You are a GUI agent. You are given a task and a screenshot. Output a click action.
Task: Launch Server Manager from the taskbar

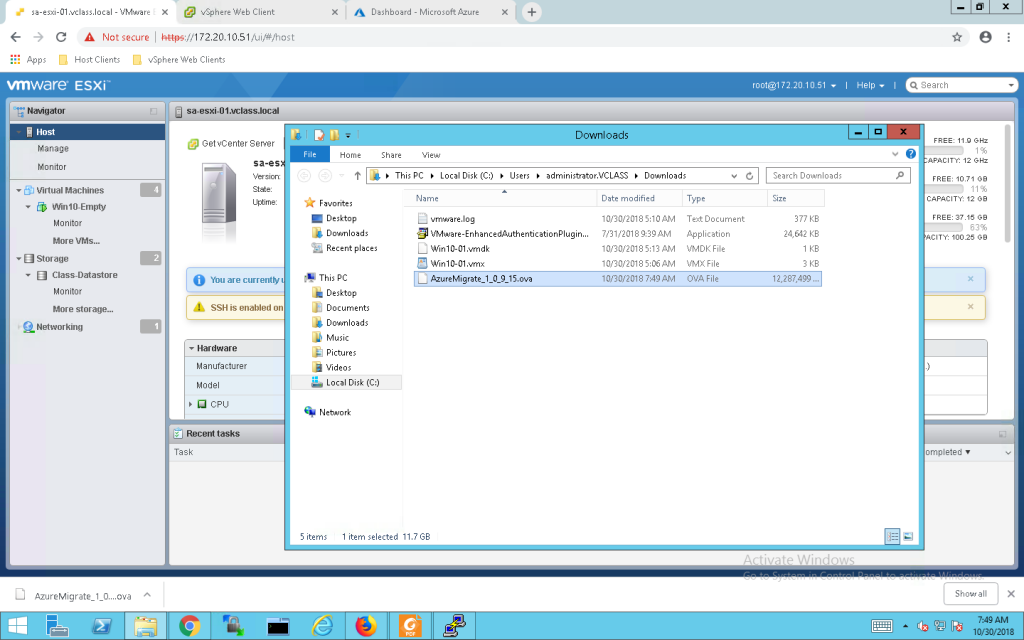pos(57,626)
